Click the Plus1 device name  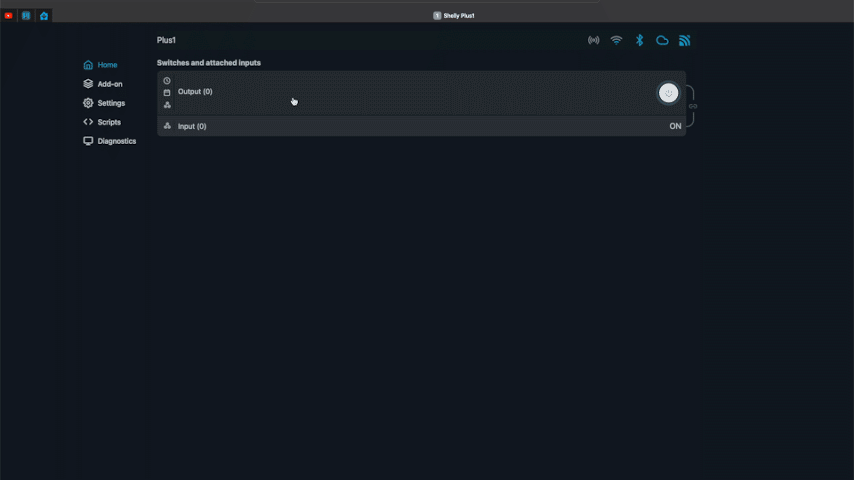coord(166,40)
